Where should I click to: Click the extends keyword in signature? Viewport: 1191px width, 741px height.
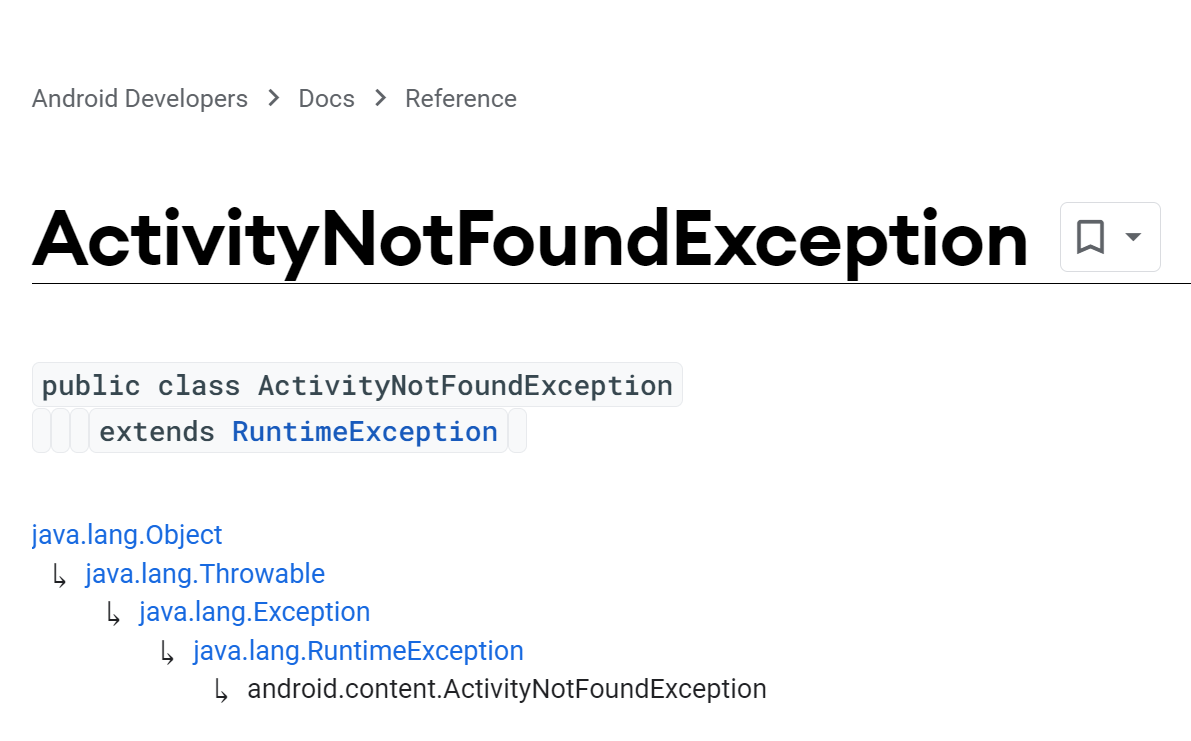point(157,432)
